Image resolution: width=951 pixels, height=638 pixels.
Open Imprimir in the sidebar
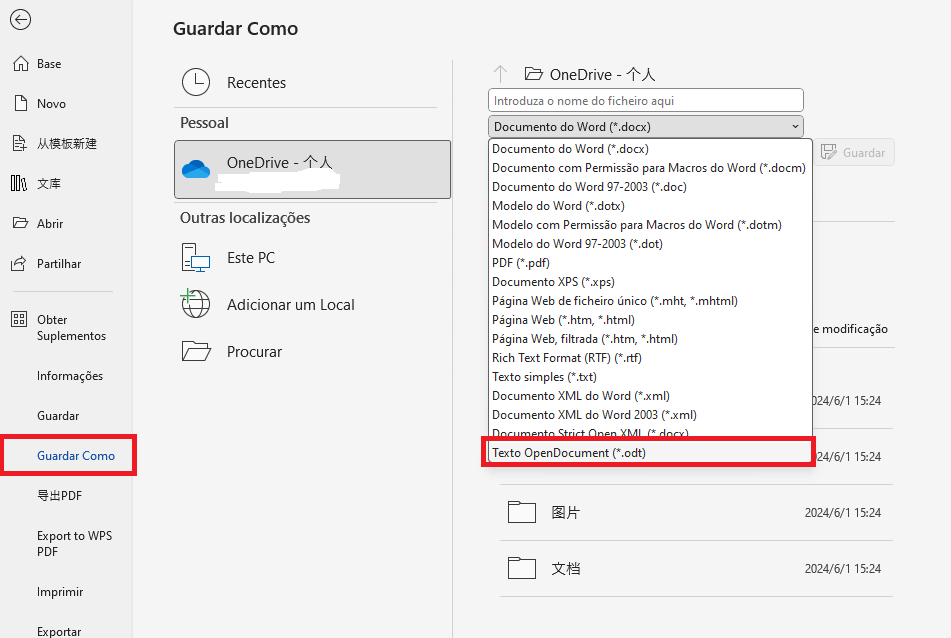click(60, 592)
